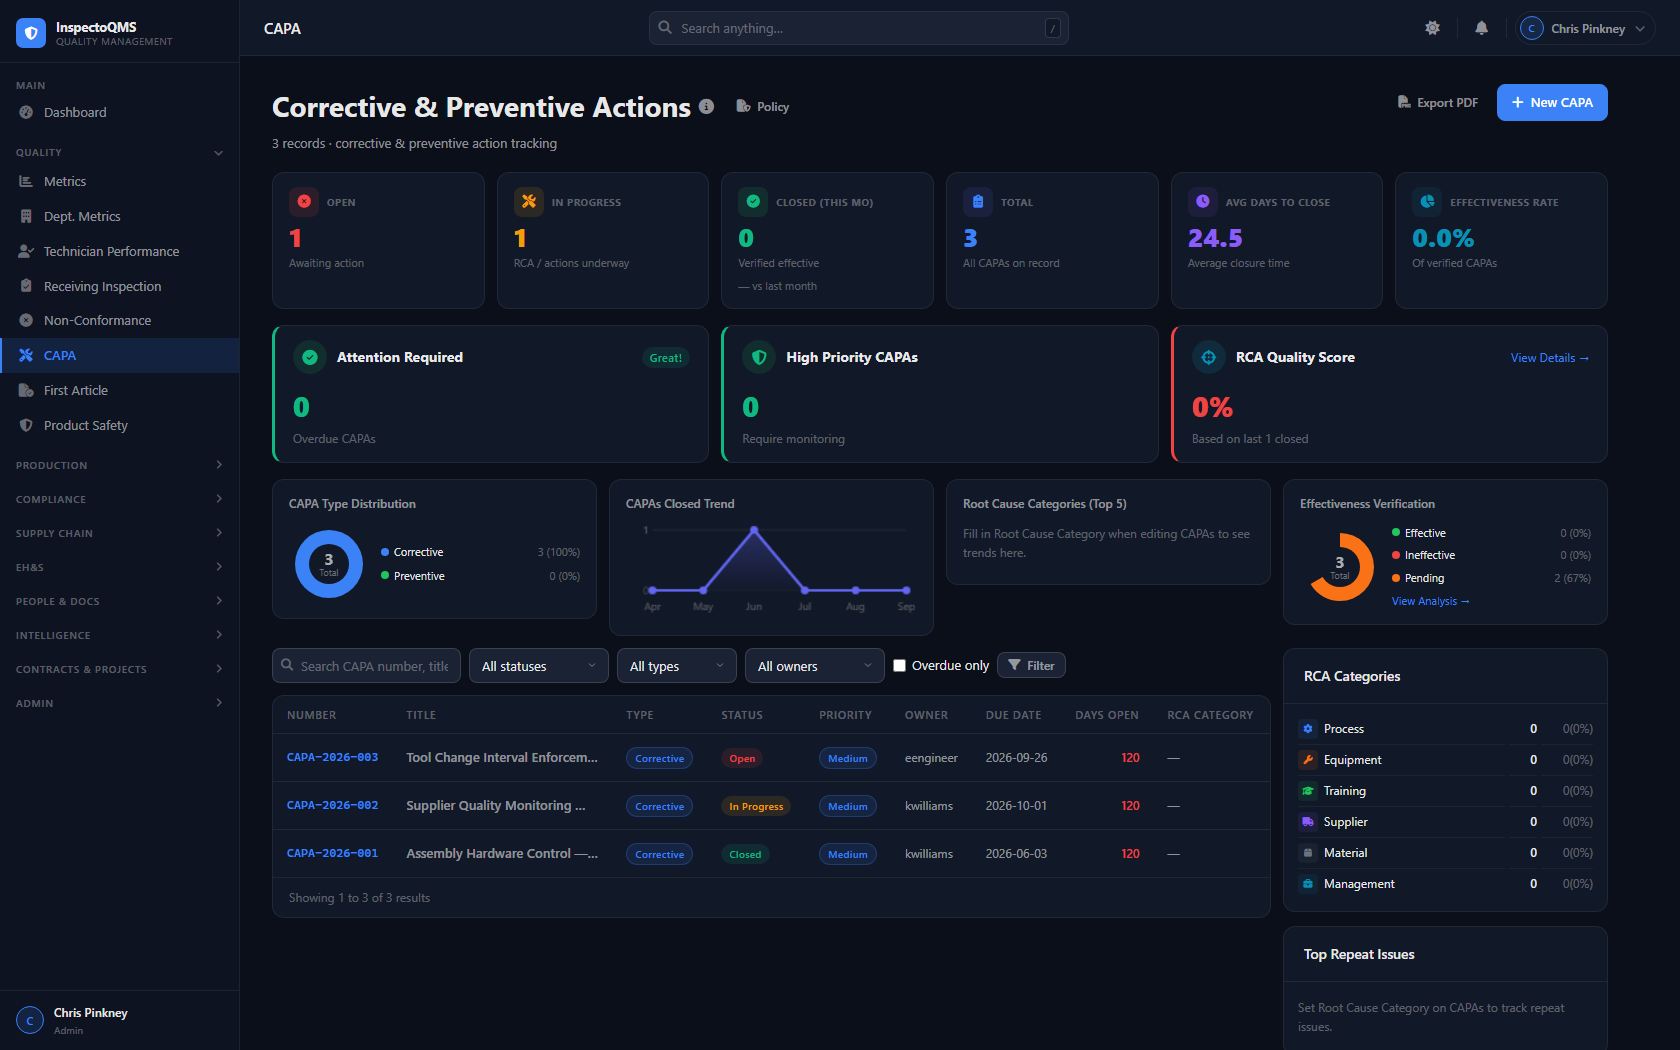
Task: Expand the Intelligence sidebar section
Action: point(119,635)
